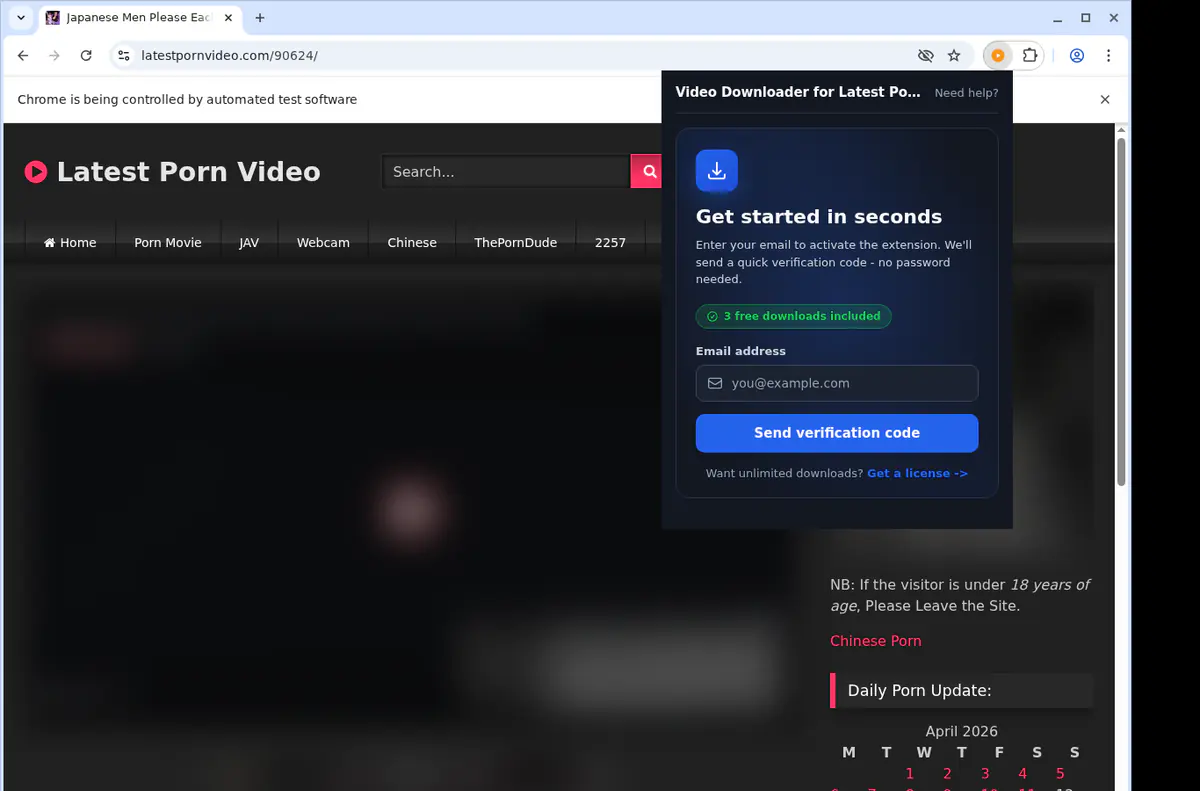Go back using the browser's back arrow
This screenshot has height=791, width=1200.
(x=23, y=56)
